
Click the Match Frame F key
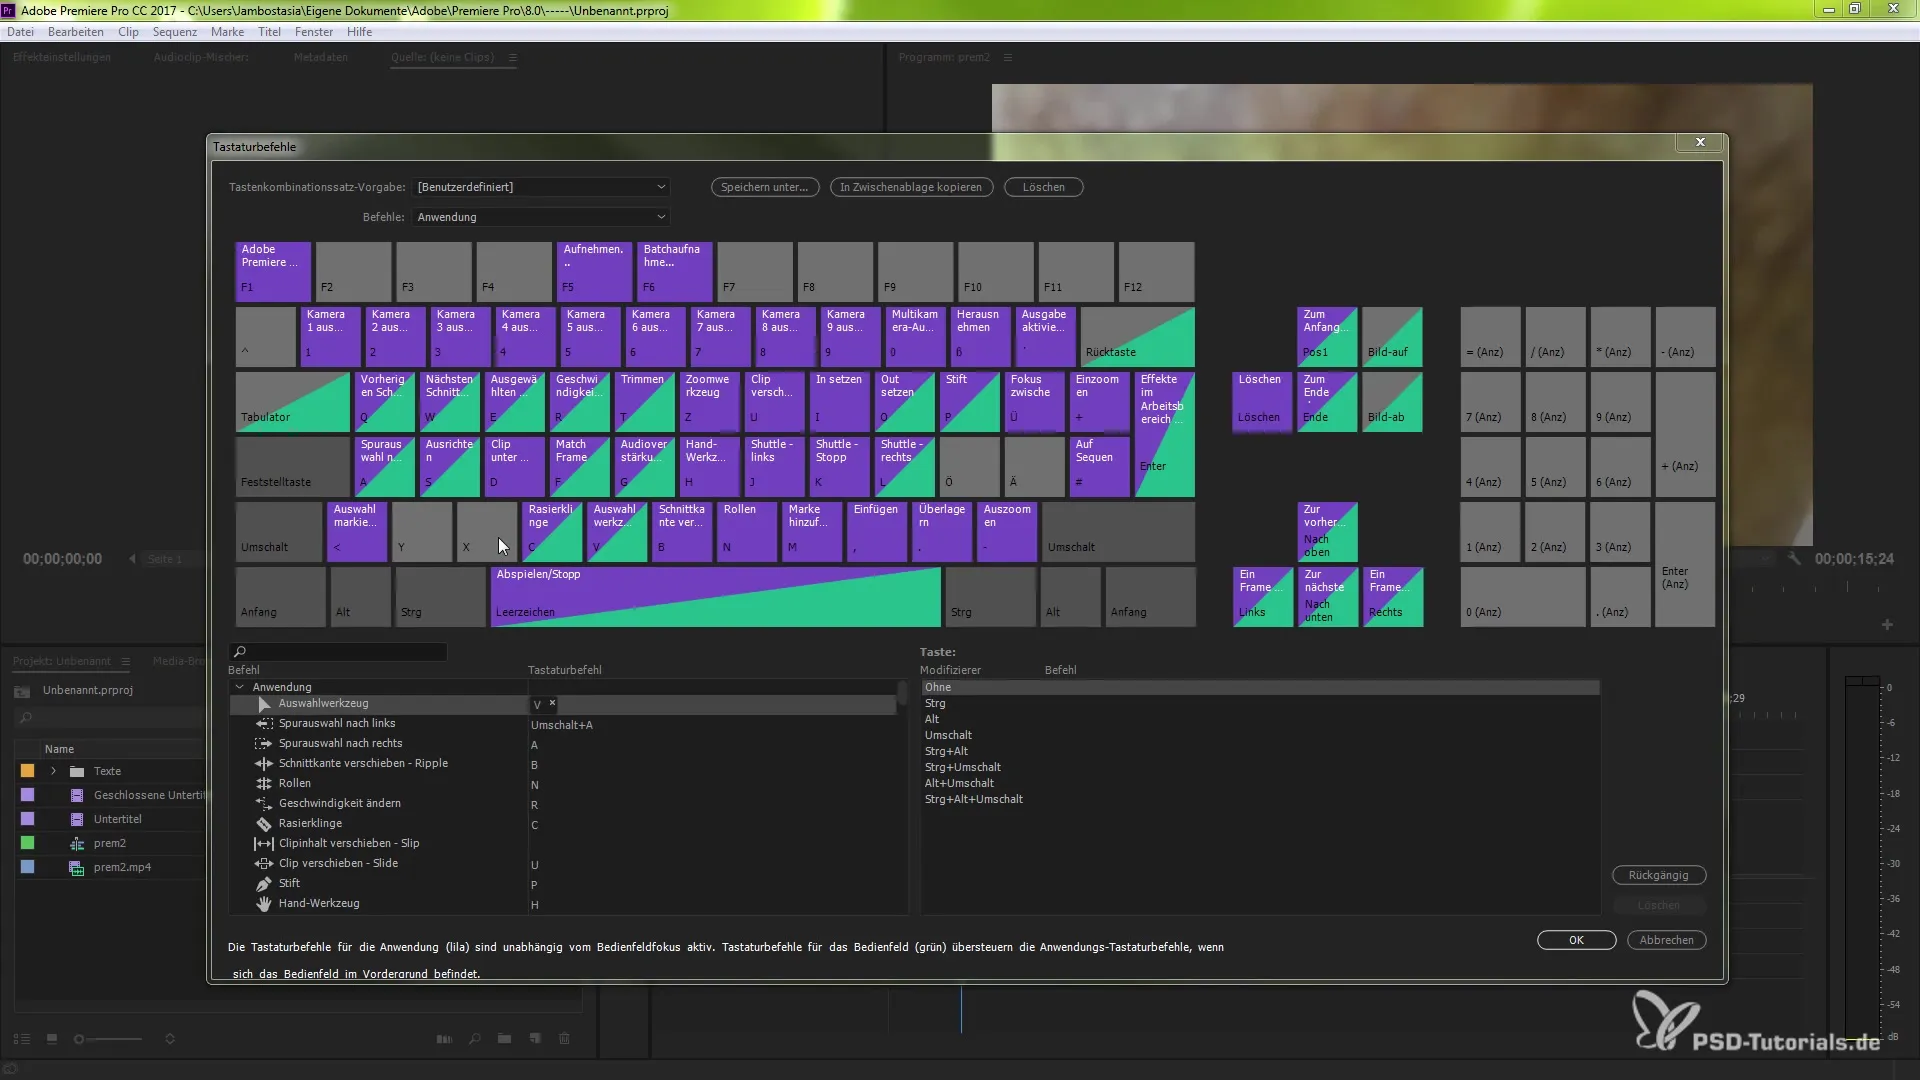[x=579, y=466]
